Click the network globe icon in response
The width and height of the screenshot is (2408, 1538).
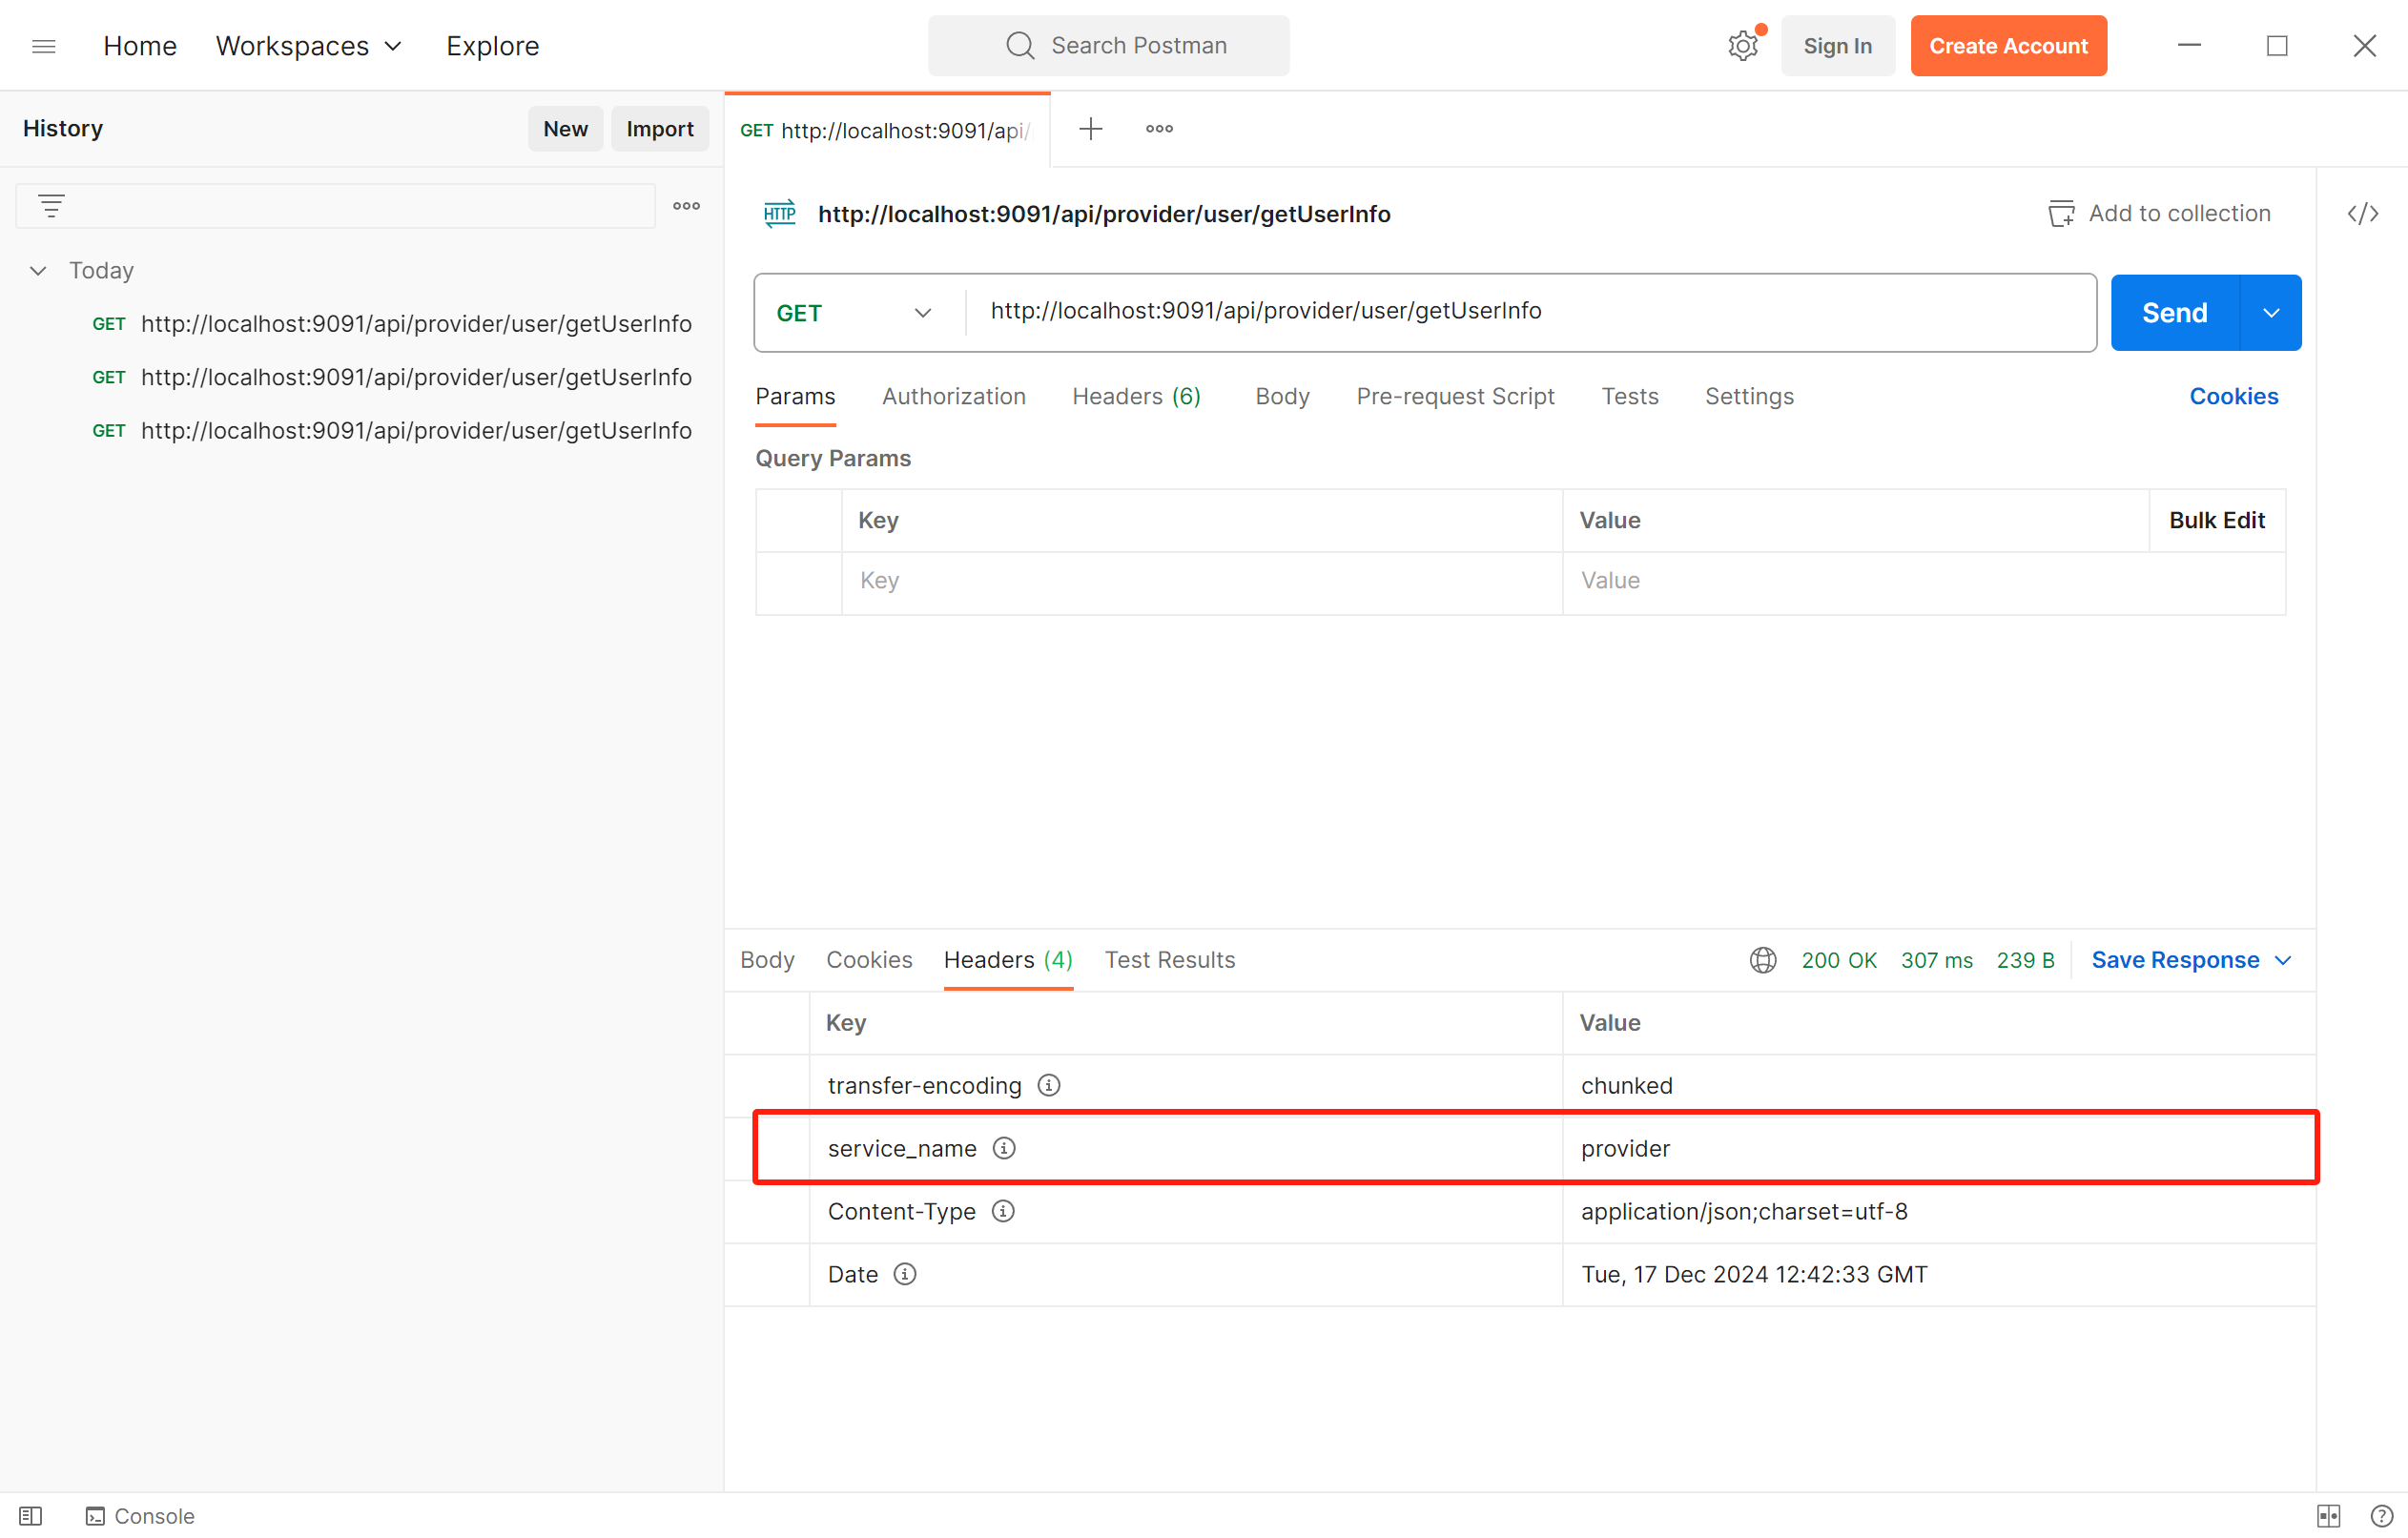click(1763, 960)
